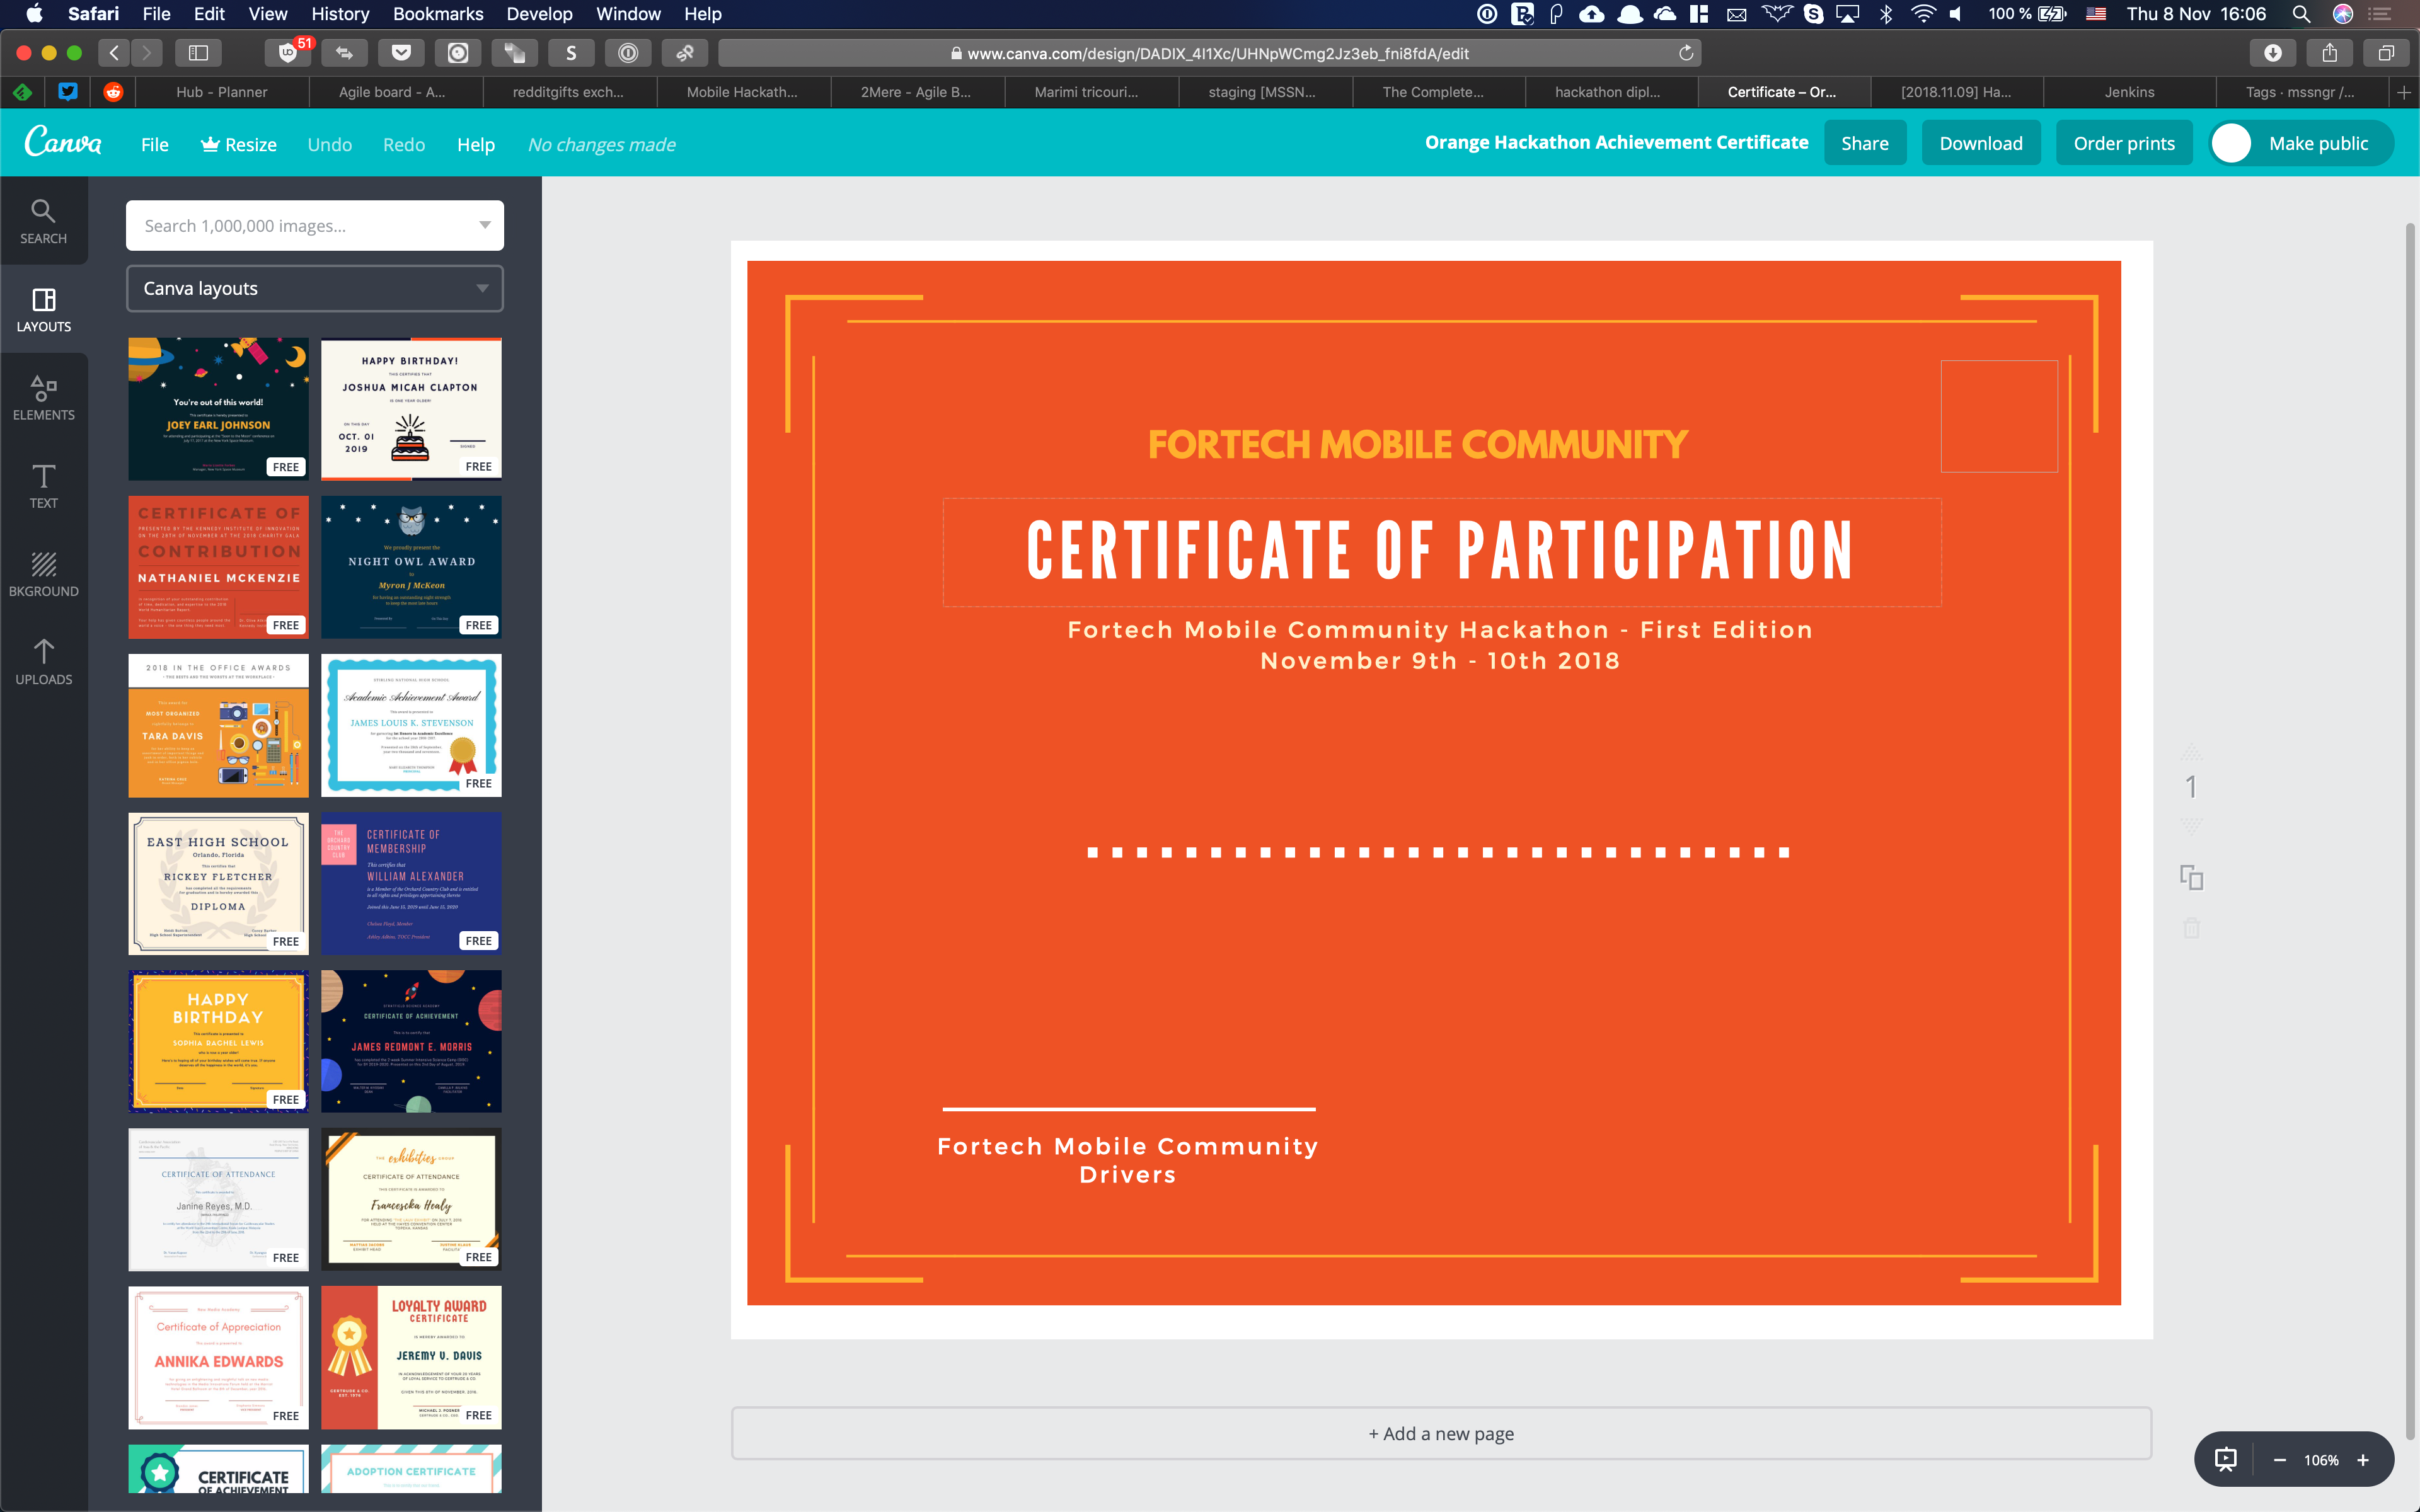Expand the image search dropdown arrow
The height and width of the screenshot is (1512, 2420).
click(x=484, y=225)
